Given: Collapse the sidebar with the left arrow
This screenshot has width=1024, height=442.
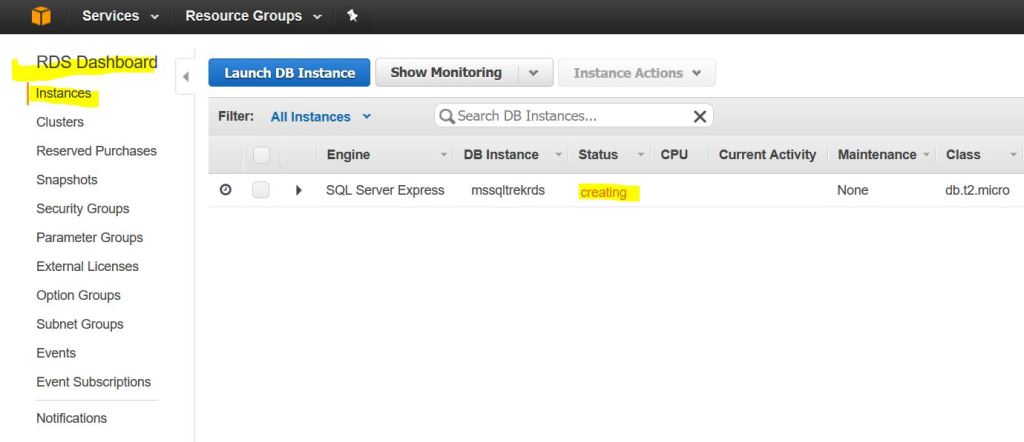Looking at the screenshot, I should point(185,77).
